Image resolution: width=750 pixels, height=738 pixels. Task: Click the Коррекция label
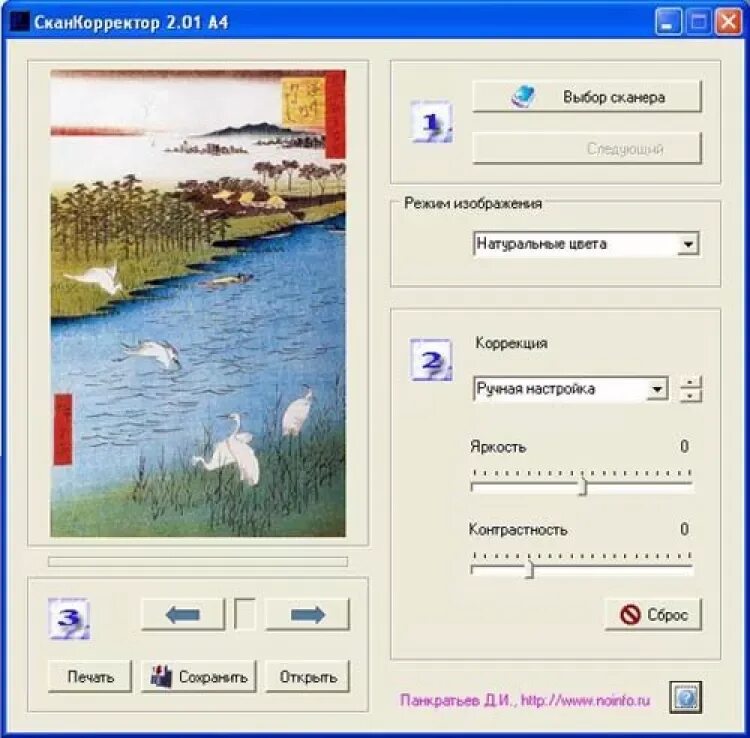coord(511,343)
